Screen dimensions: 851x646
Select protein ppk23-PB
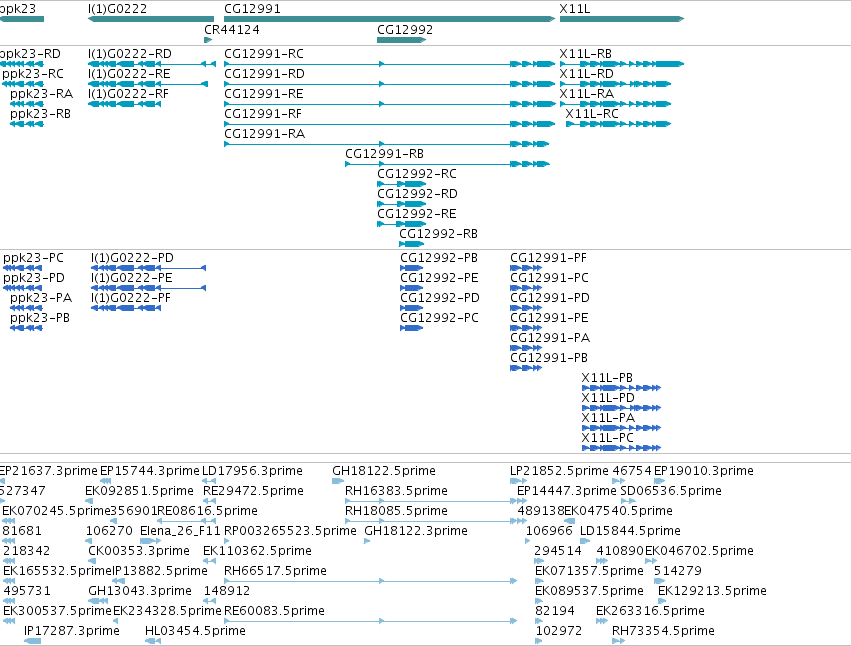pyautogui.click(x=26, y=328)
